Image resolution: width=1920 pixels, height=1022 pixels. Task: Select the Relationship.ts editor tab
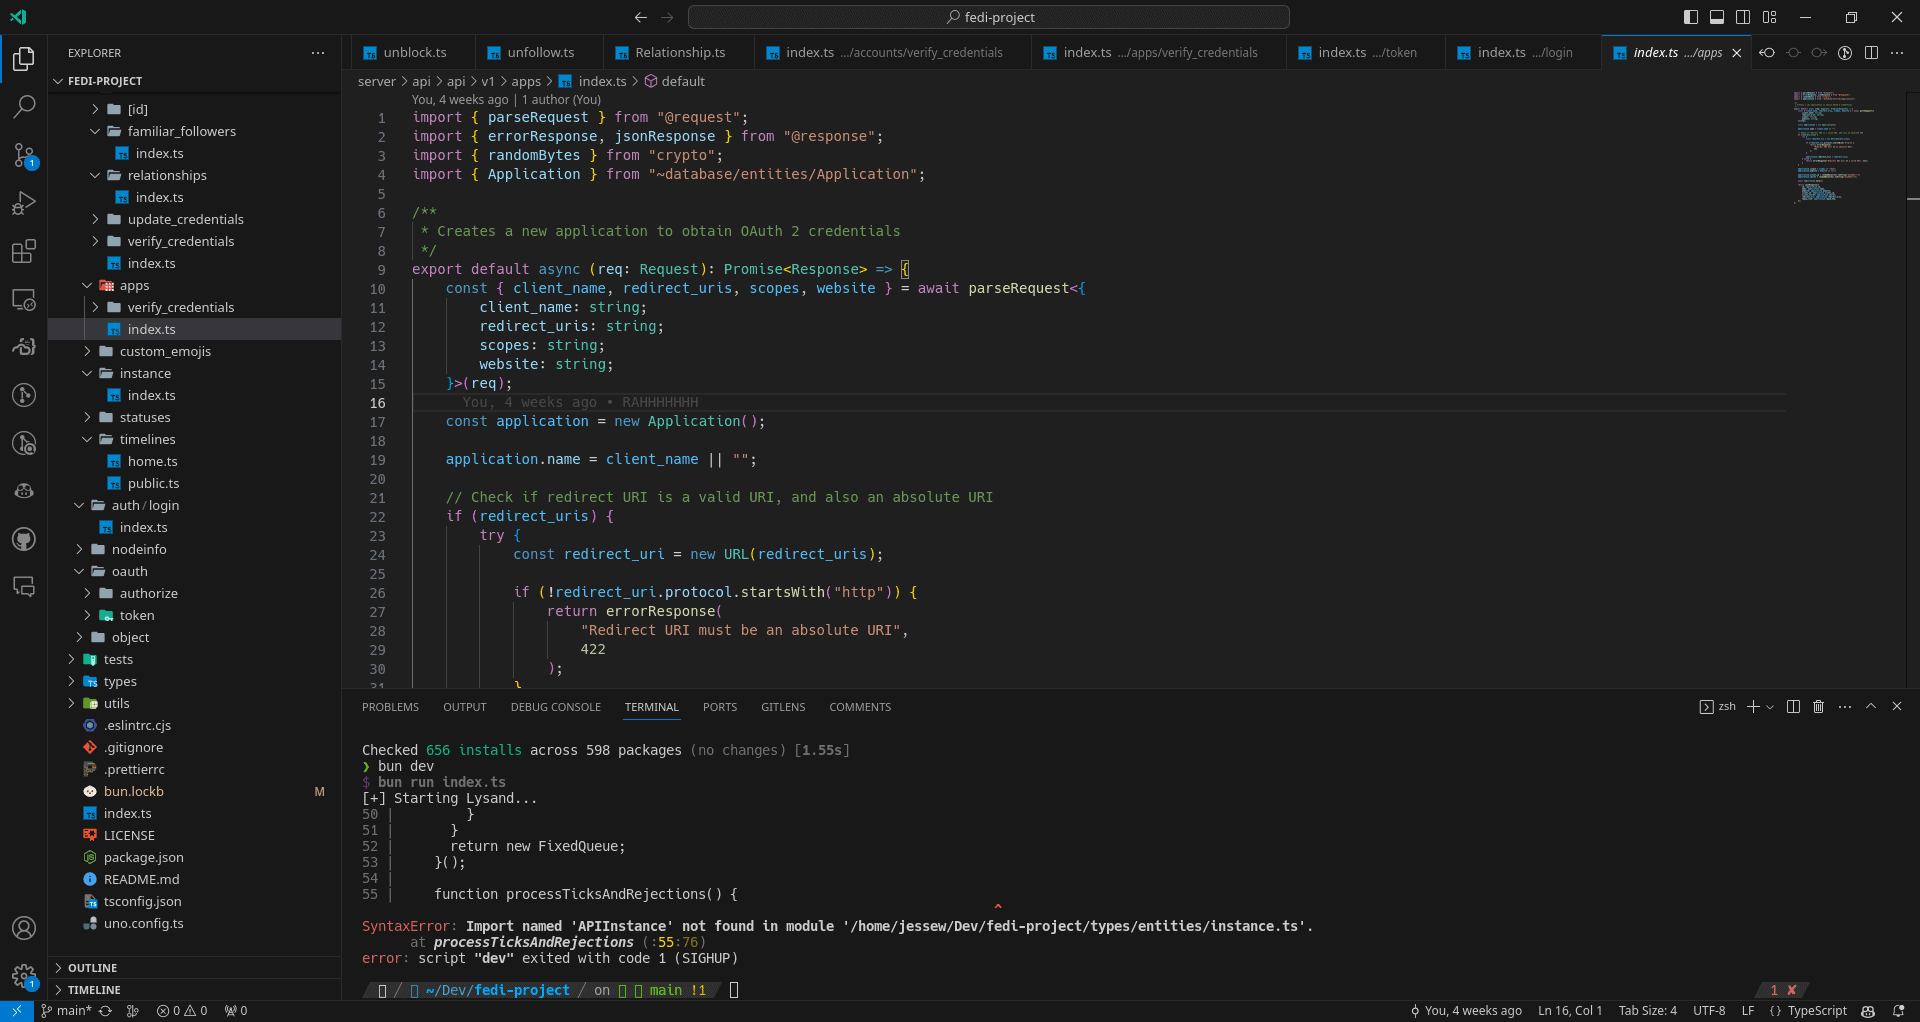(x=678, y=52)
